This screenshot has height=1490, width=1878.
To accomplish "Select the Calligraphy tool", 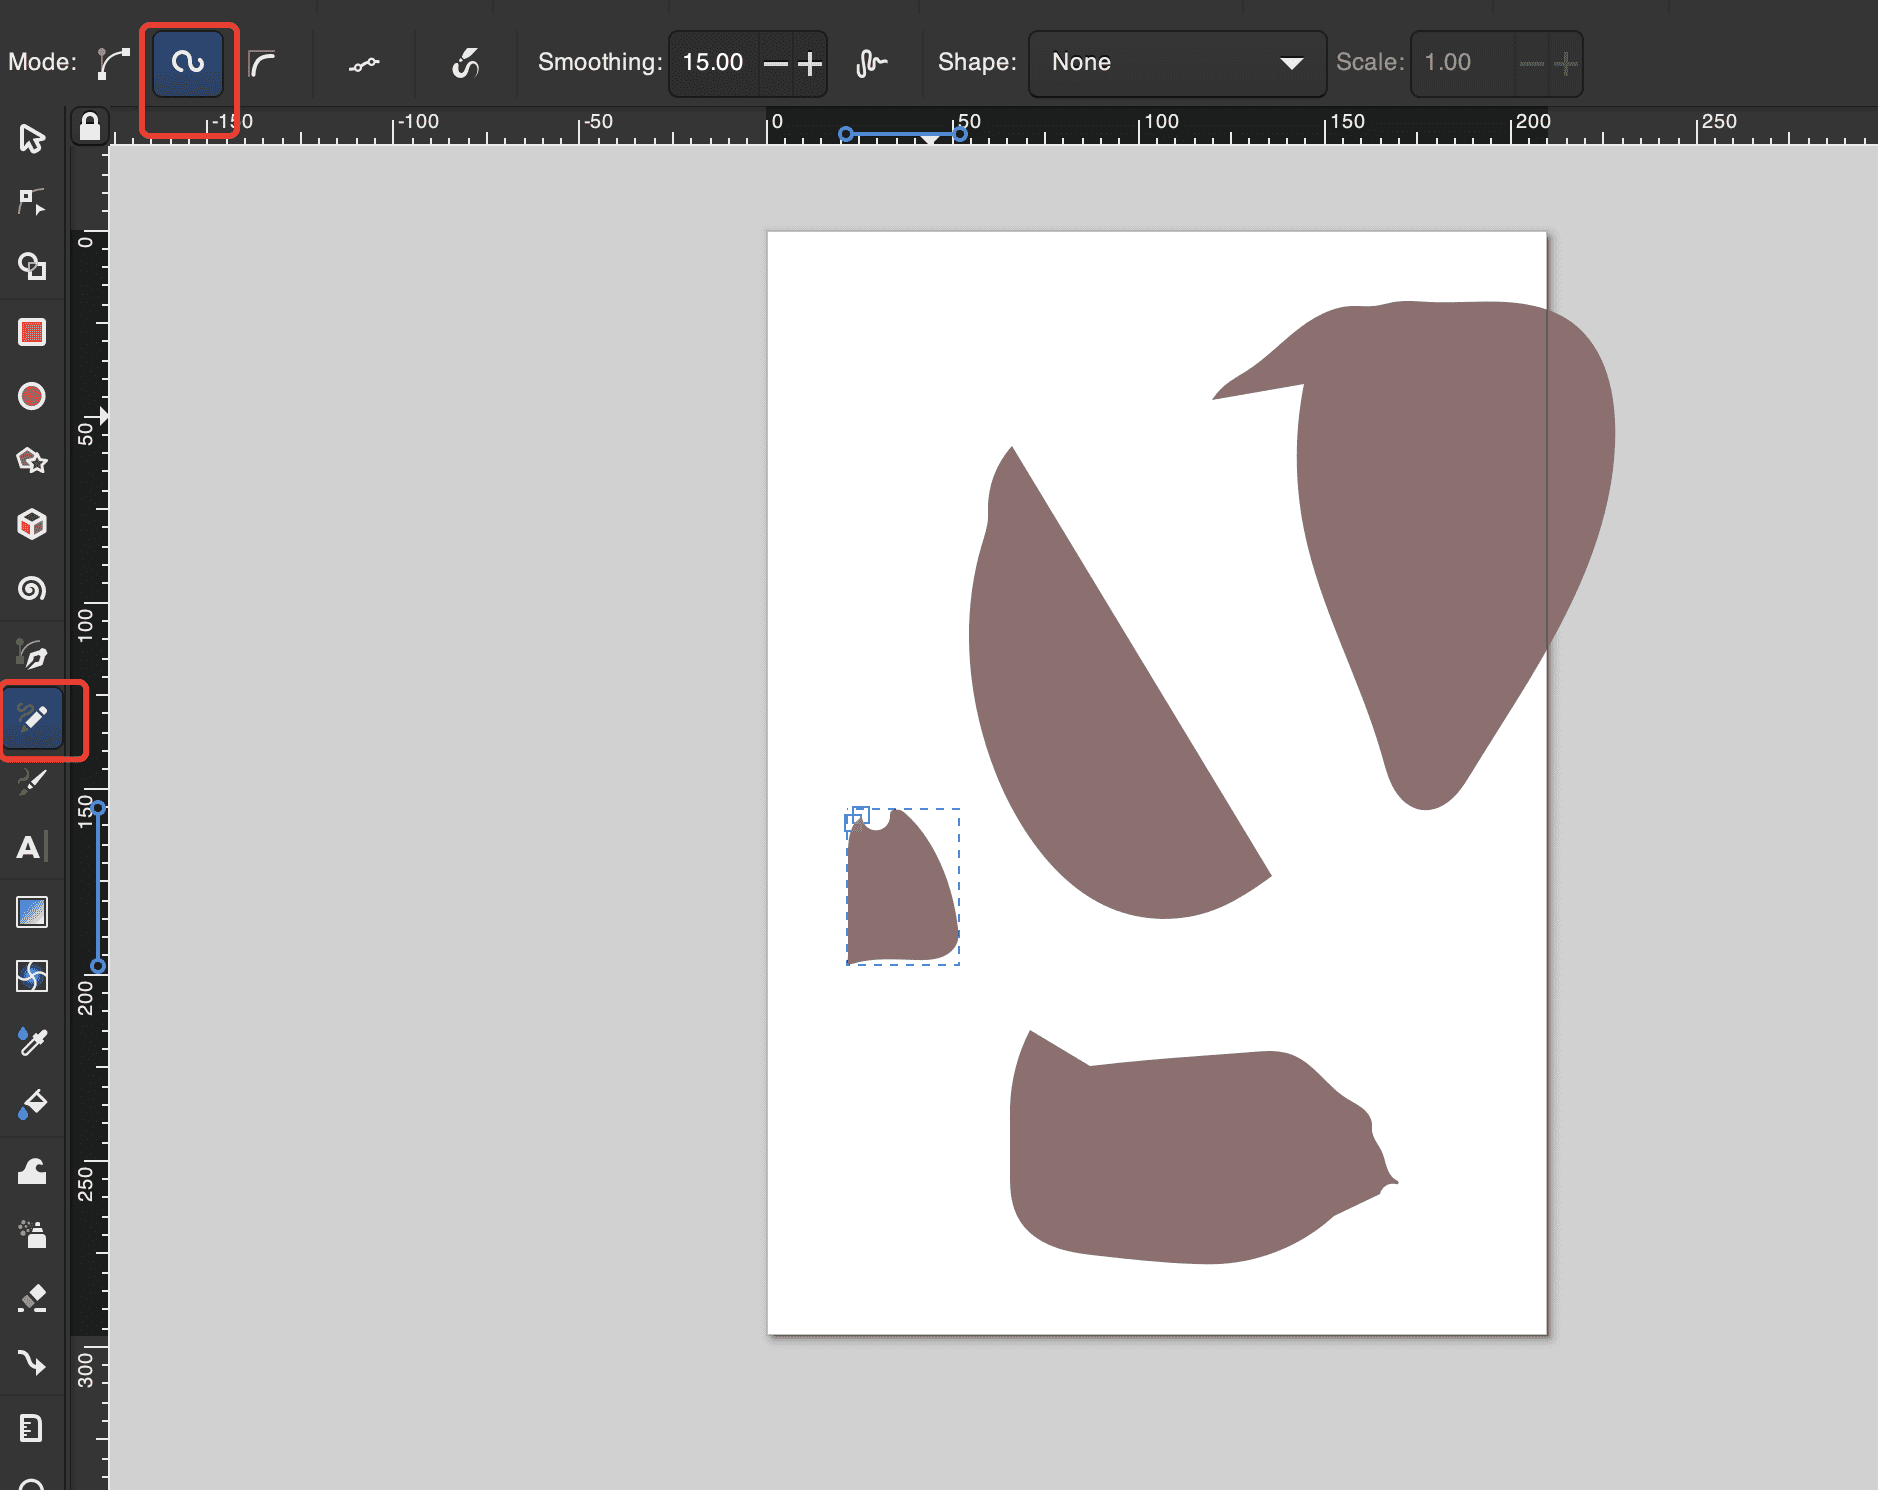I will (32, 782).
